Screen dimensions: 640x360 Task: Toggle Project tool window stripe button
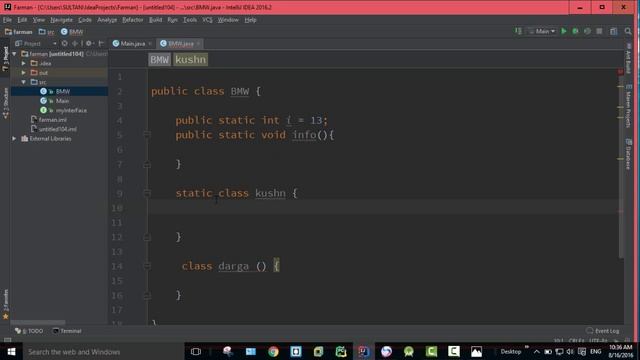click(x=5, y=58)
